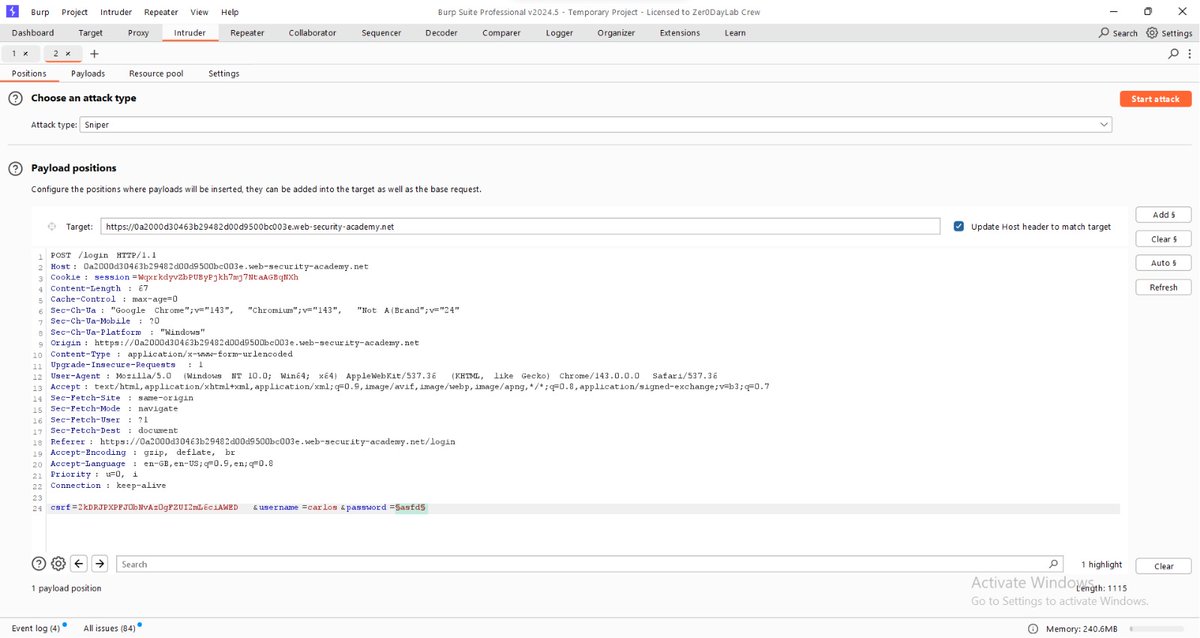Click the Clear § button

pos(1164,239)
